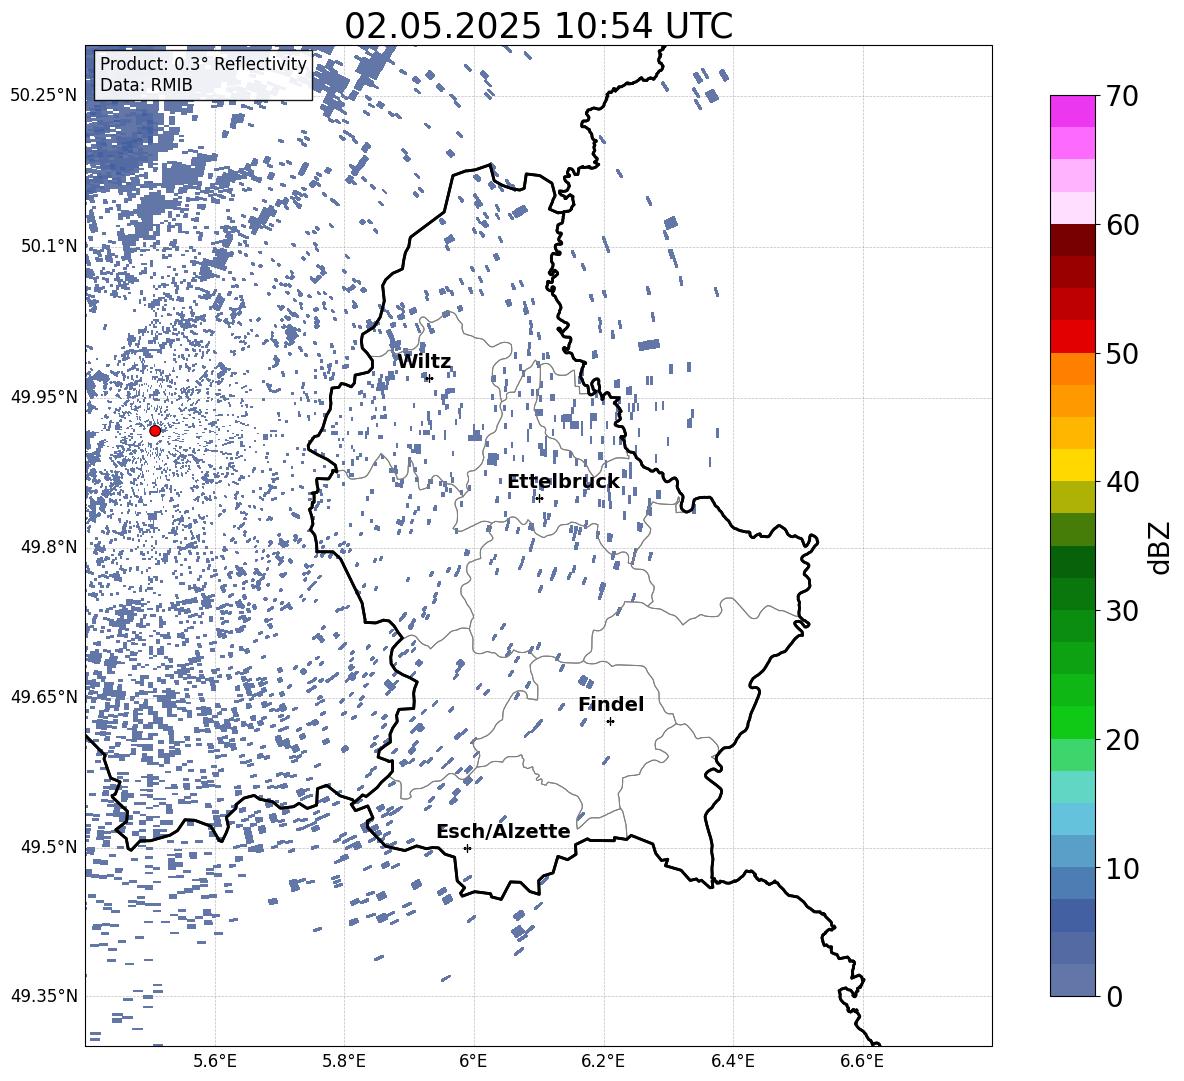Click the 30 colorbar tick label

(x=1123, y=611)
